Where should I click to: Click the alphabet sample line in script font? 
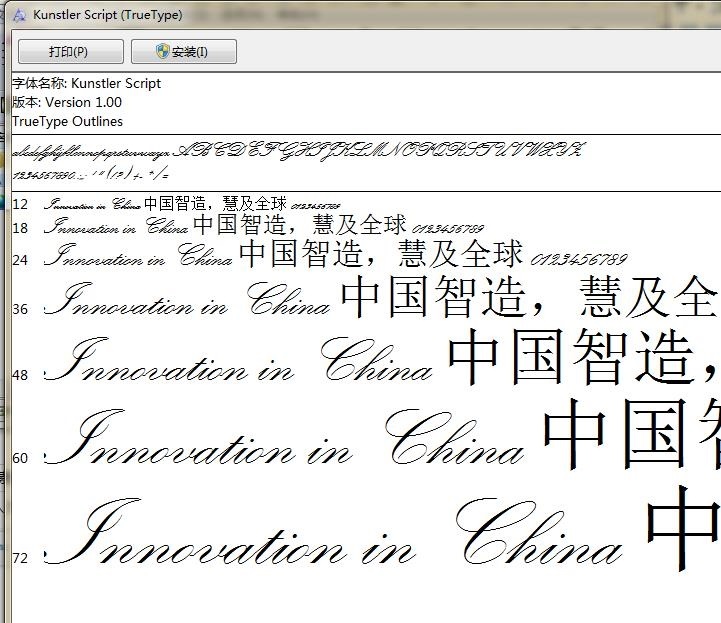[x=299, y=151]
